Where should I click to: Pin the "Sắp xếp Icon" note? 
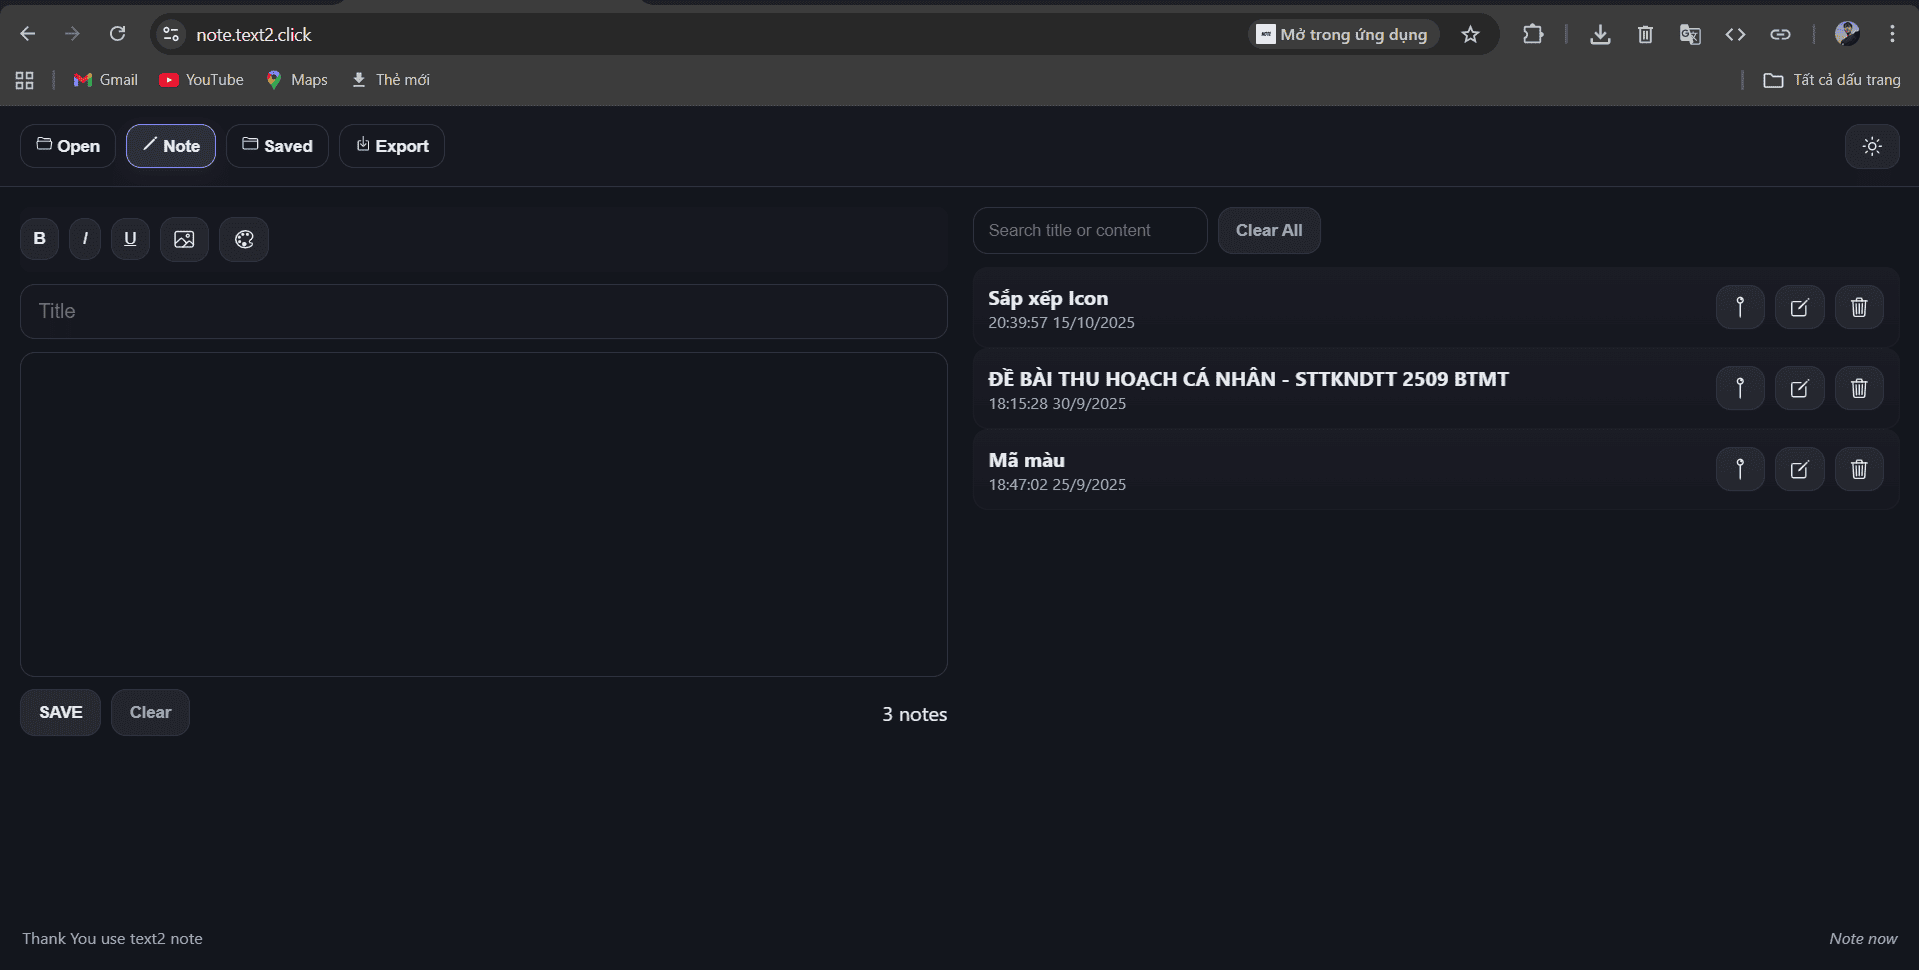tap(1739, 307)
